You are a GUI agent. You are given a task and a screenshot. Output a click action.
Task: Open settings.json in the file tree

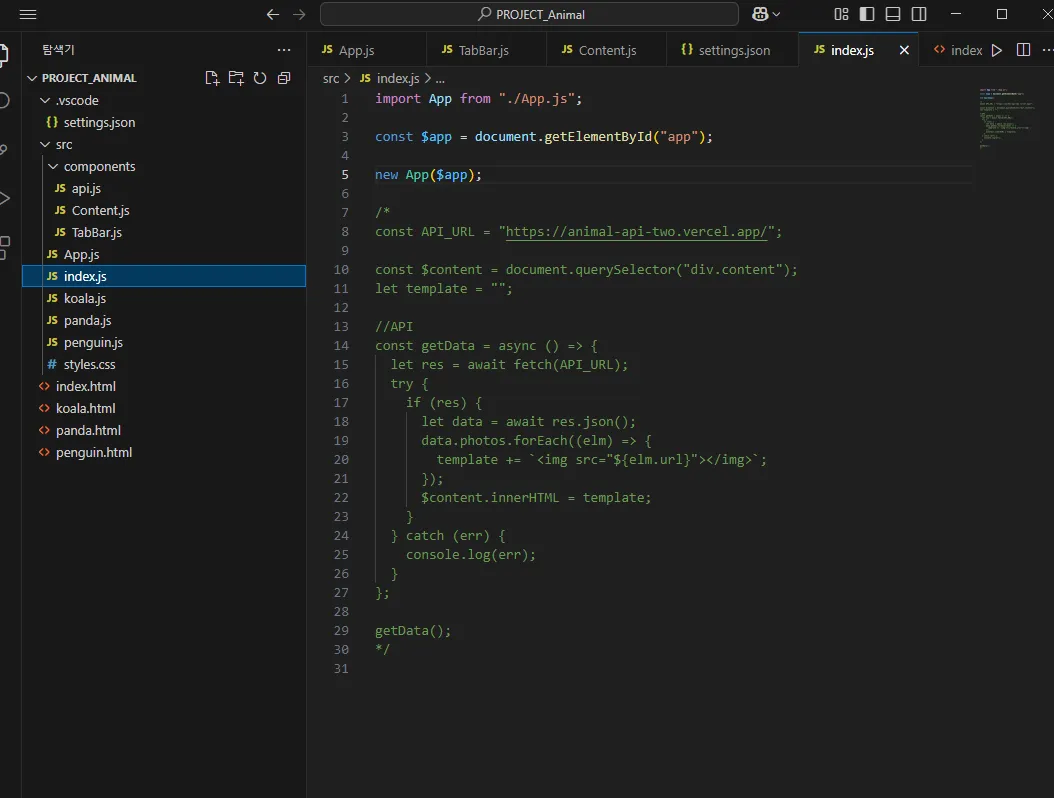click(164, 122)
